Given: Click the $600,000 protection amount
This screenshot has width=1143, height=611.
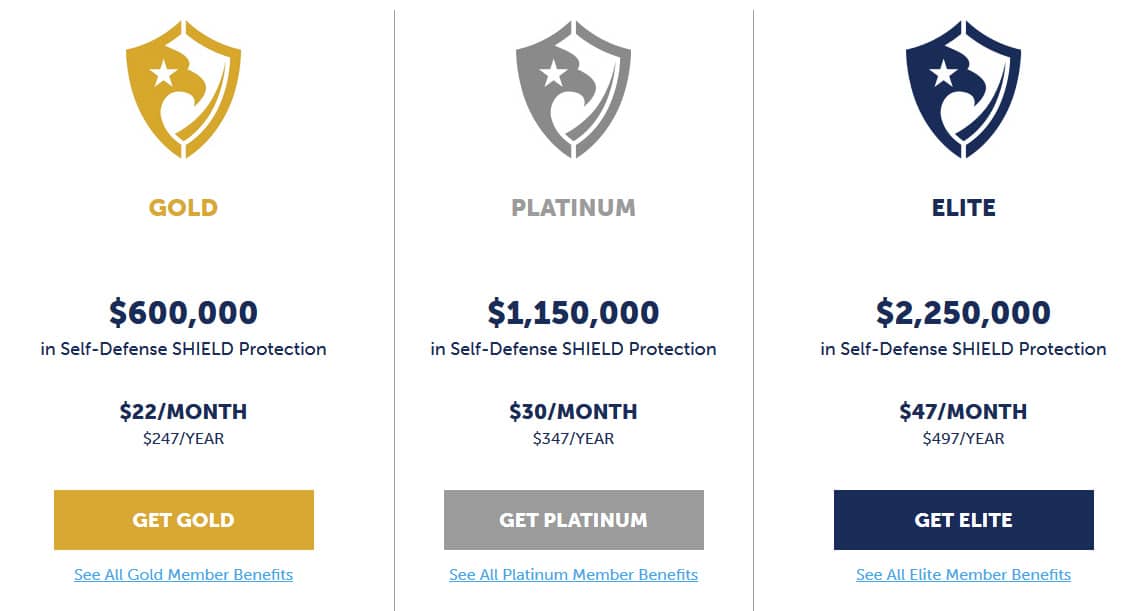Looking at the screenshot, I should [x=183, y=313].
